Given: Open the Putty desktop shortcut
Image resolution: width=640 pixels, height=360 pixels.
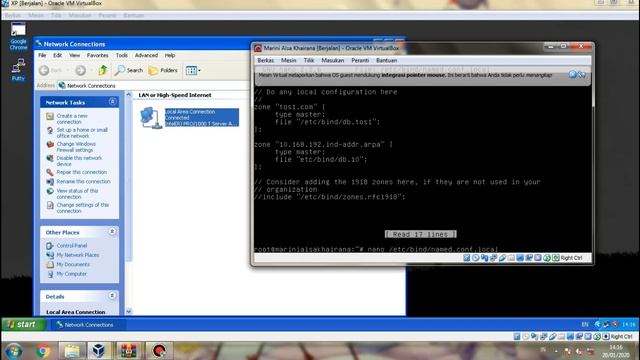Looking at the screenshot, I should tap(18, 69).
